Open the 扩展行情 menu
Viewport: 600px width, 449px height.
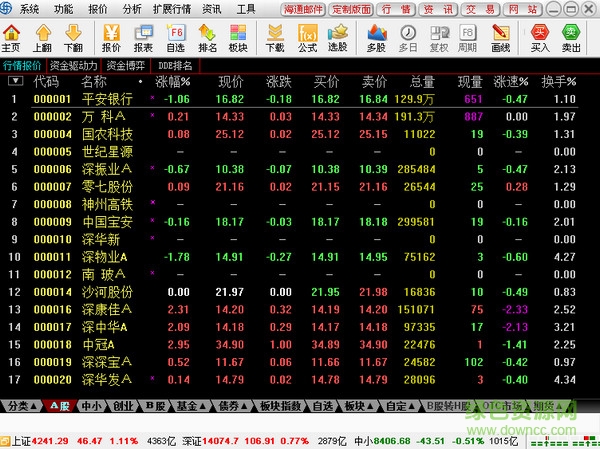pos(172,9)
